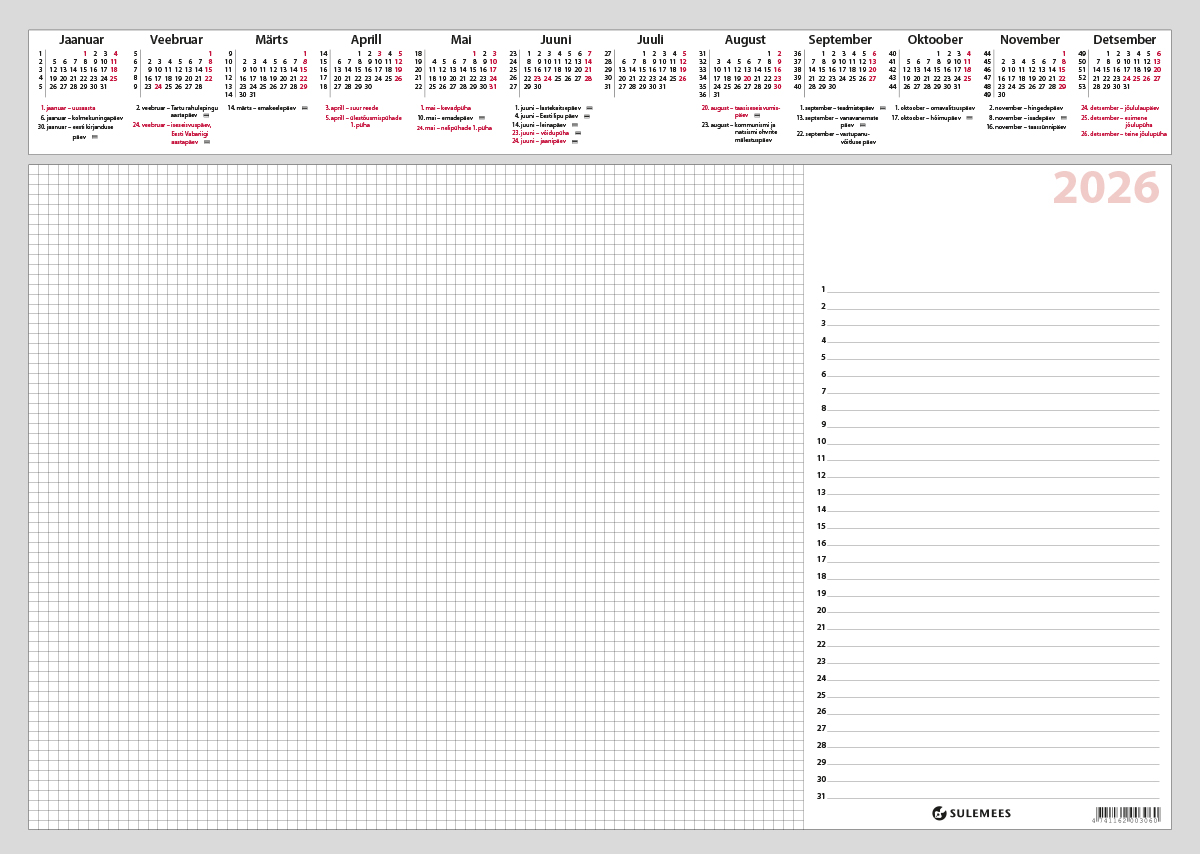1200x854 pixels.
Task: Click the flag icon next to 17. oktoober hõimupäev
Action: (x=969, y=118)
